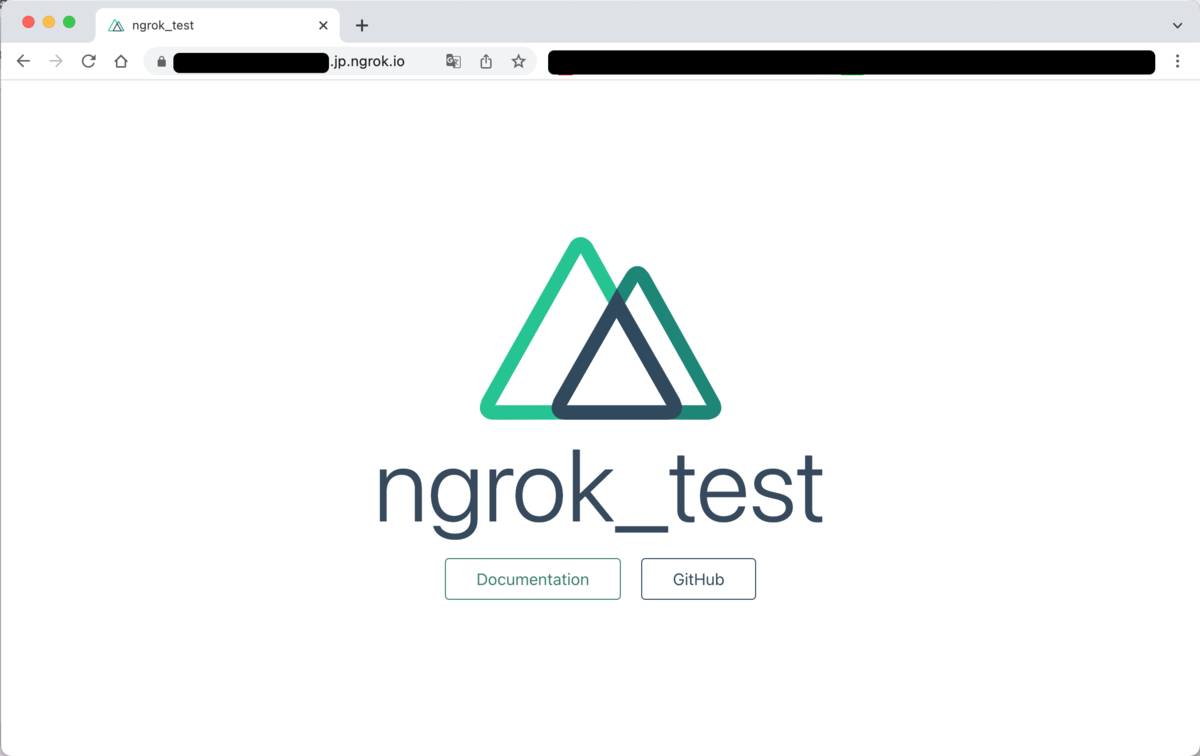The width and height of the screenshot is (1200, 756).
Task: Click the yellow minimize traffic light
Action: tap(48, 21)
